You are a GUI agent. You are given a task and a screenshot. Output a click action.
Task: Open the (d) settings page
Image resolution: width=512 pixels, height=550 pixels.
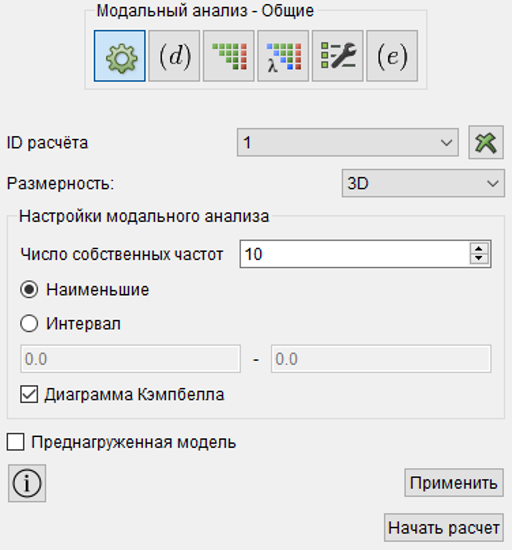(x=174, y=56)
